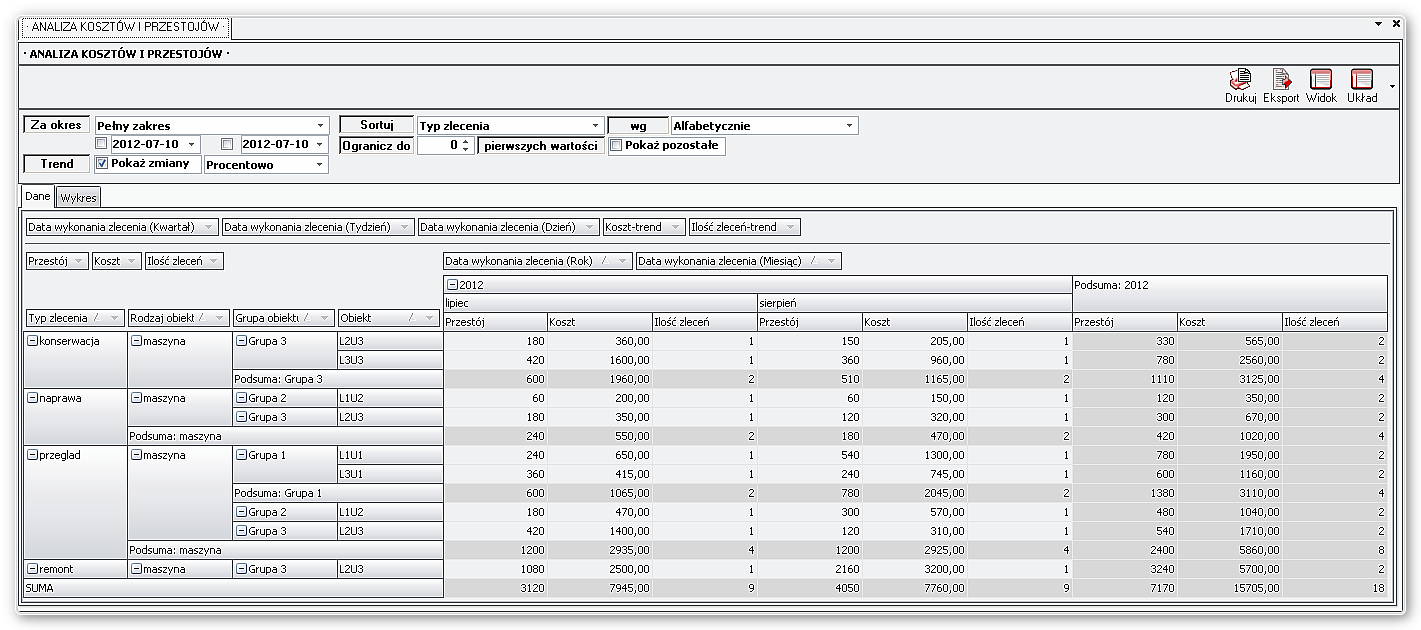The image size is (1421, 630).
Task: Open the first 2012-07-10 date picker
Action: click(x=192, y=144)
